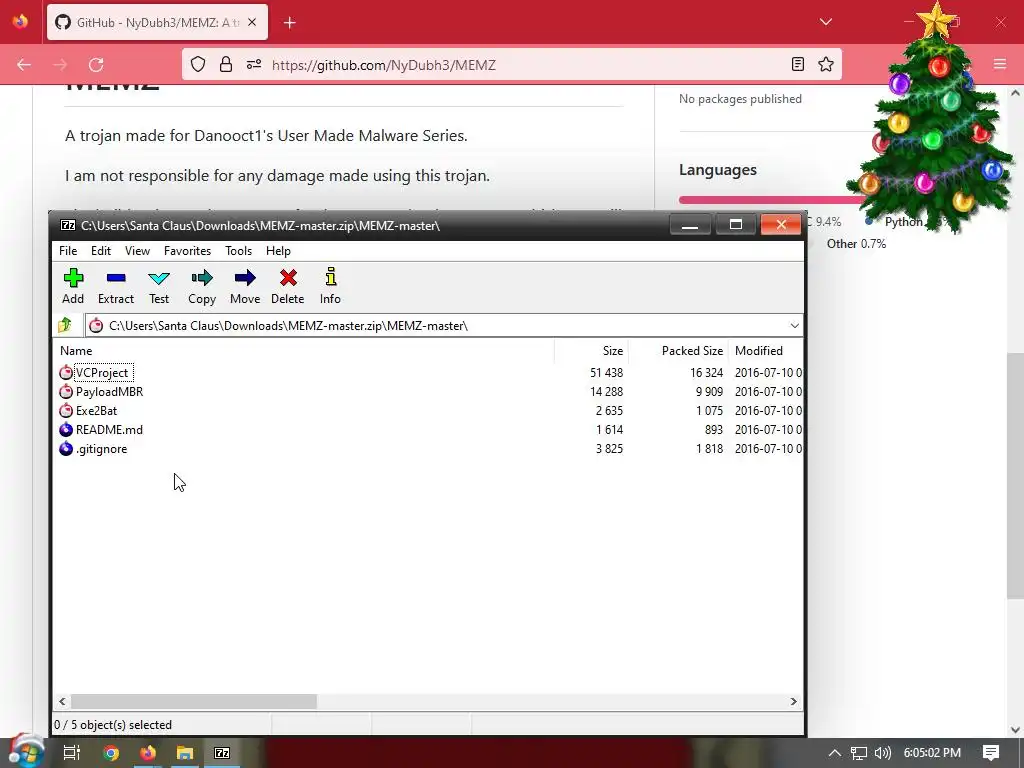Screen dimensions: 1024x768
Task: Open a new Firefox tab with plus button
Action: pyautogui.click(x=290, y=23)
